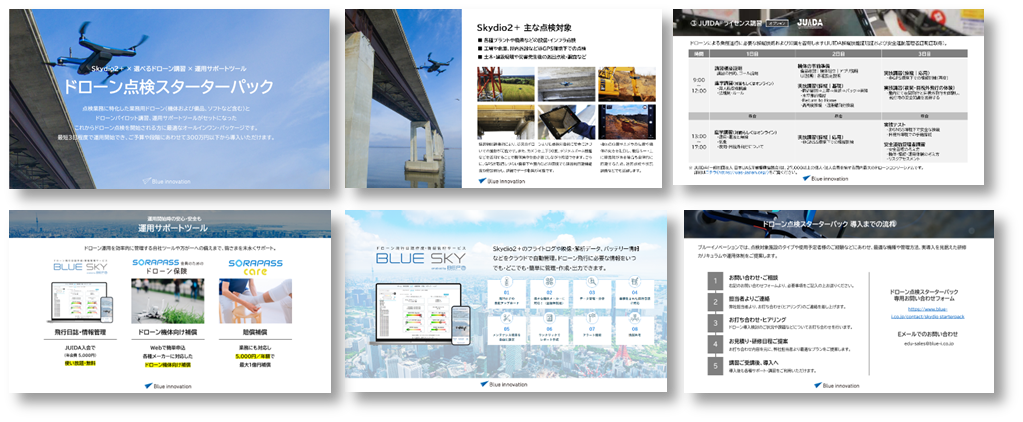Click the 05 feature icon on the BLUE SKY slide

click(507, 317)
